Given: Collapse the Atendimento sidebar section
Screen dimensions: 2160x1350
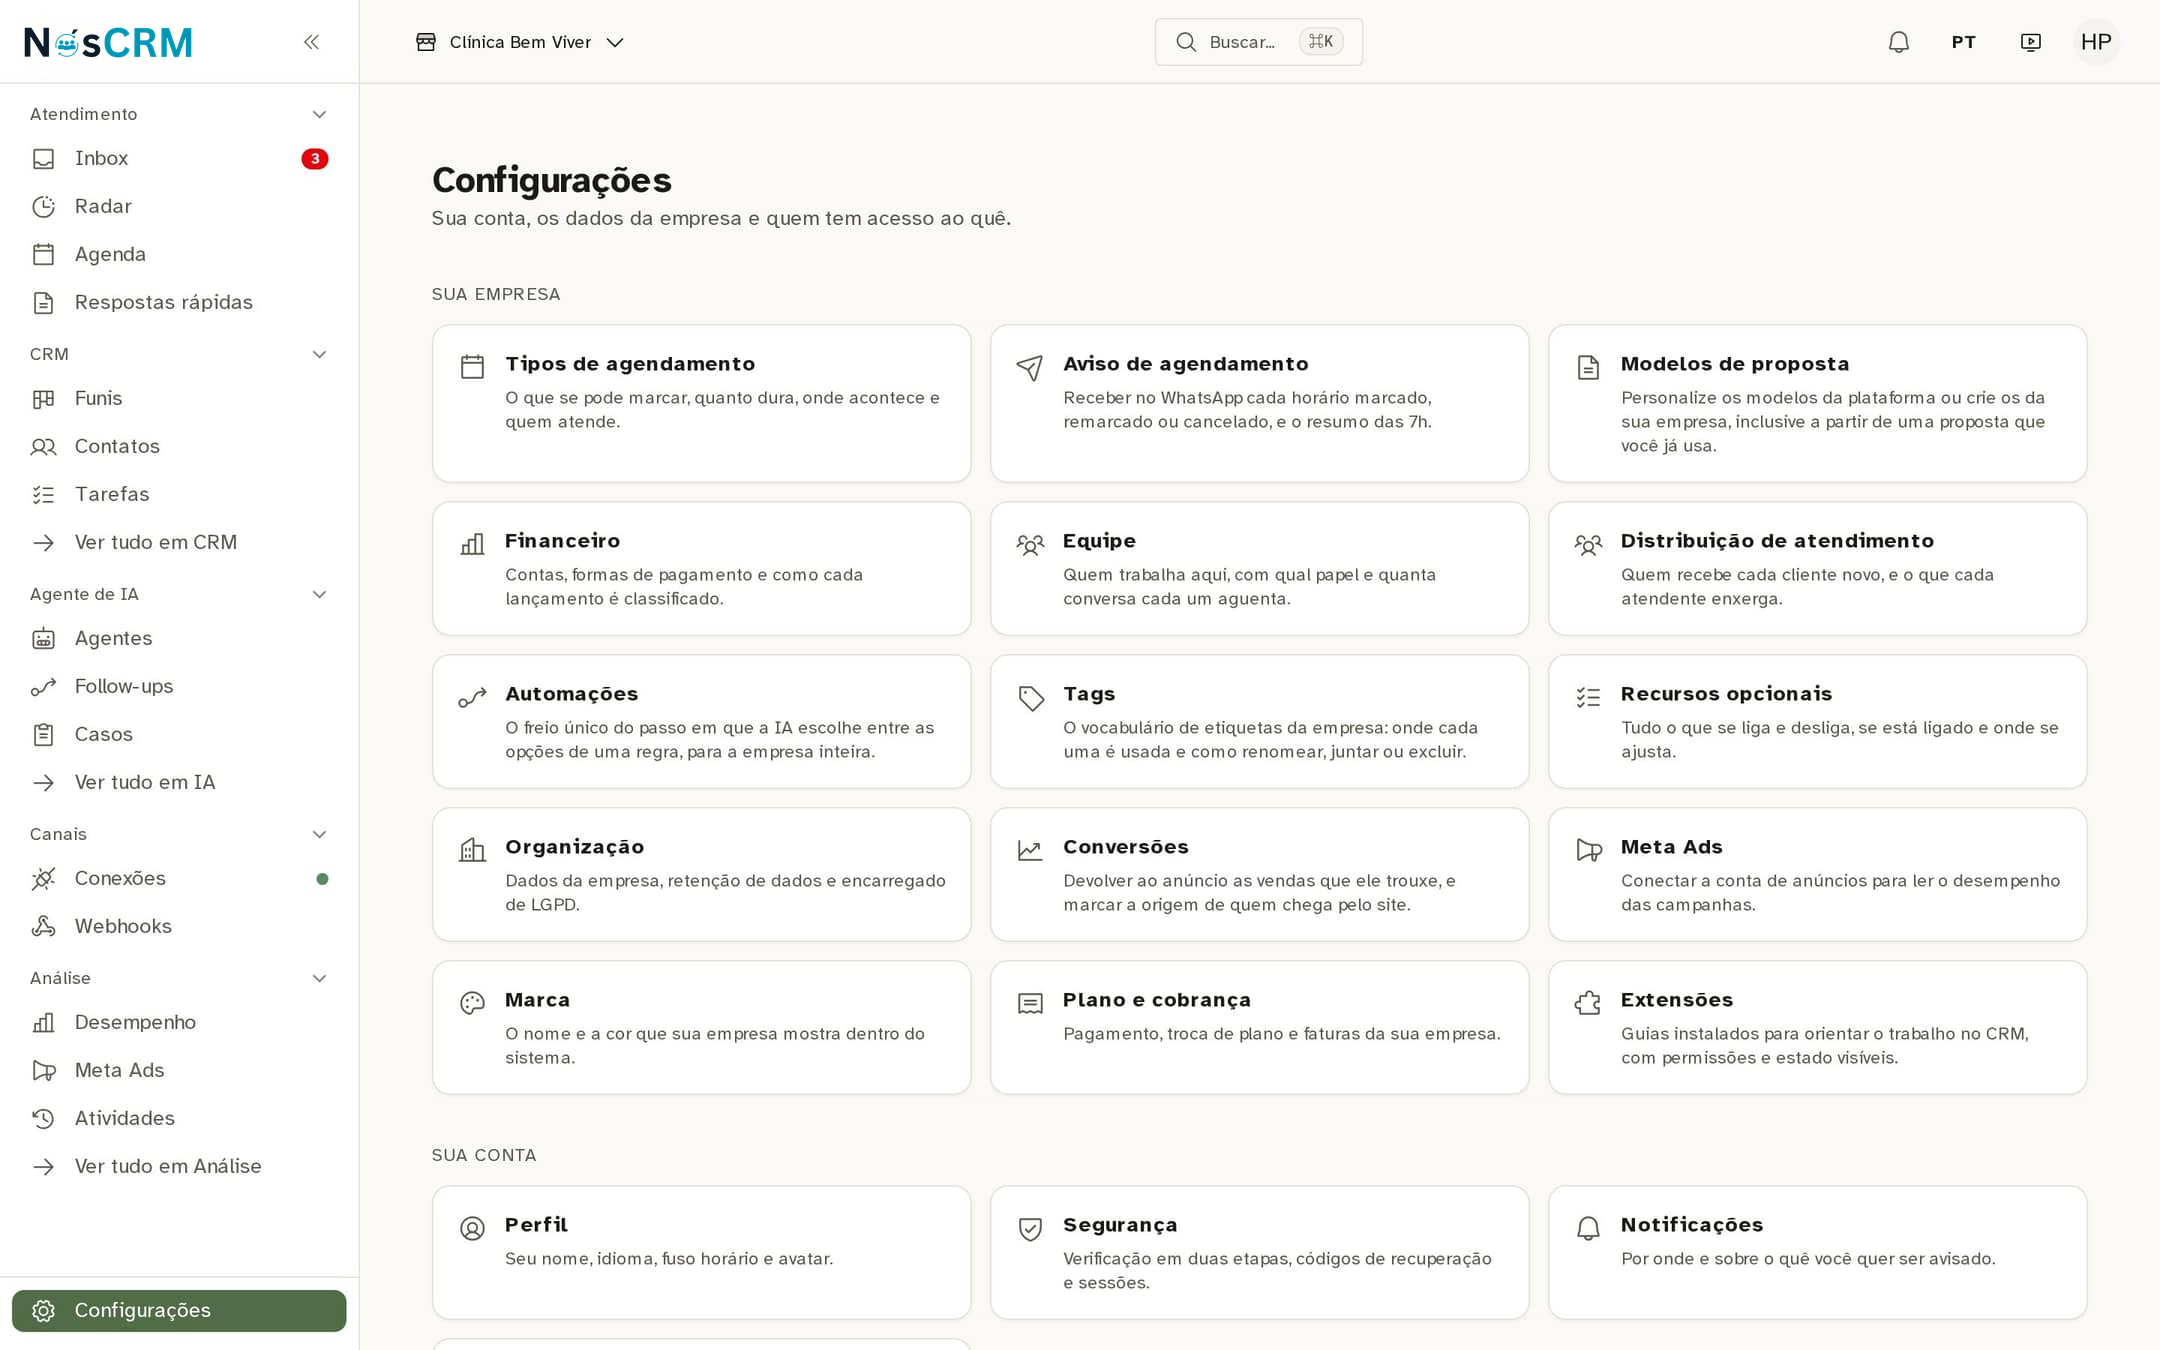Looking at the screenshot, I should pyautogui.click(x=179, y=114).
